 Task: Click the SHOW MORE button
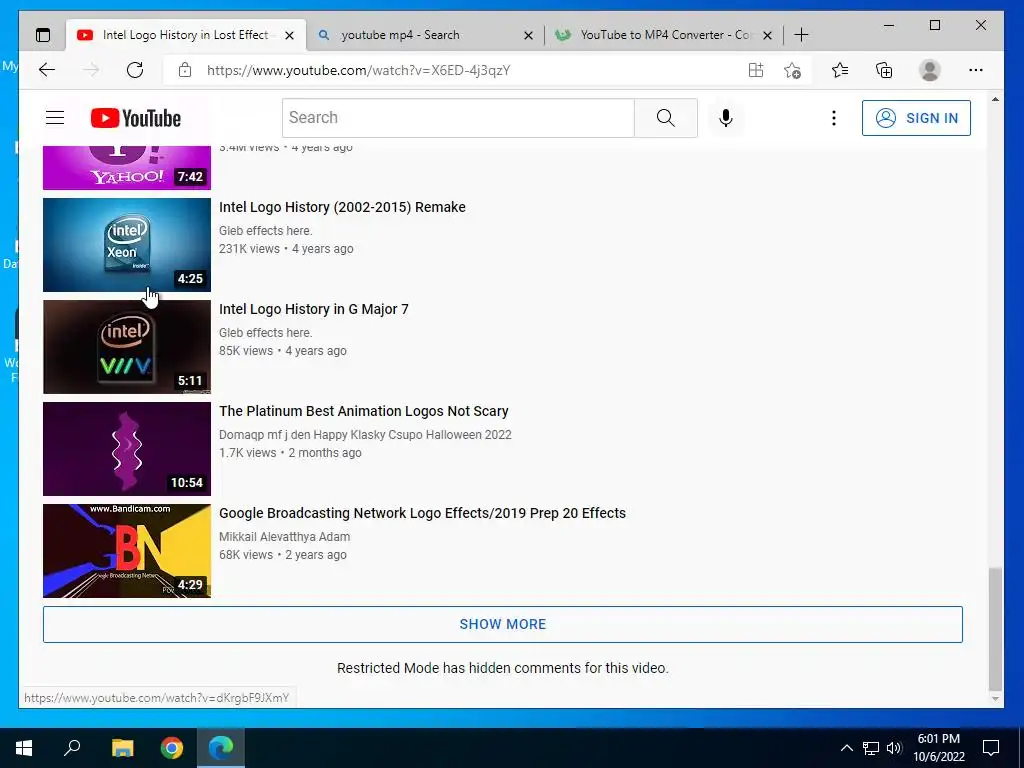[x=503, y=624]
